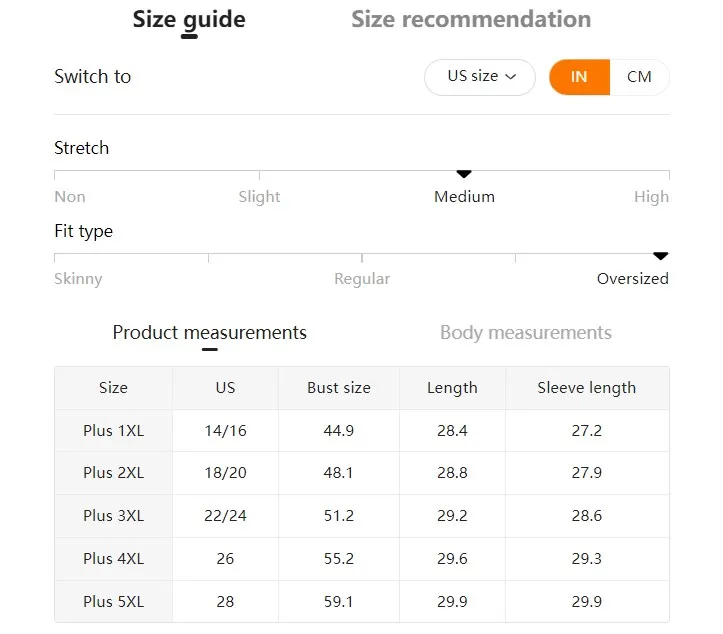Viewport: 723px width, 634px height.
Task: Open the Size recommendation tab
Action: pyautogui.click(x=471, y=20)
